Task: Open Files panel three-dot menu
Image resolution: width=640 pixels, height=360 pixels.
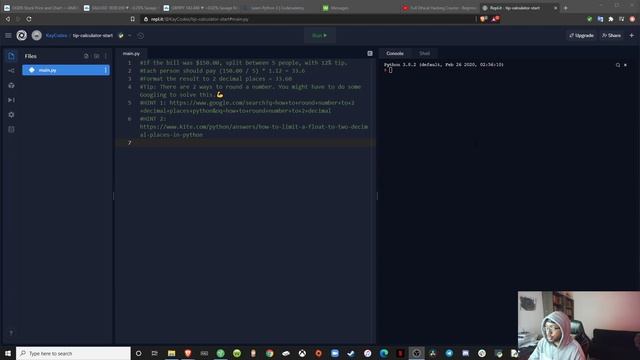Action: [106, 56]
